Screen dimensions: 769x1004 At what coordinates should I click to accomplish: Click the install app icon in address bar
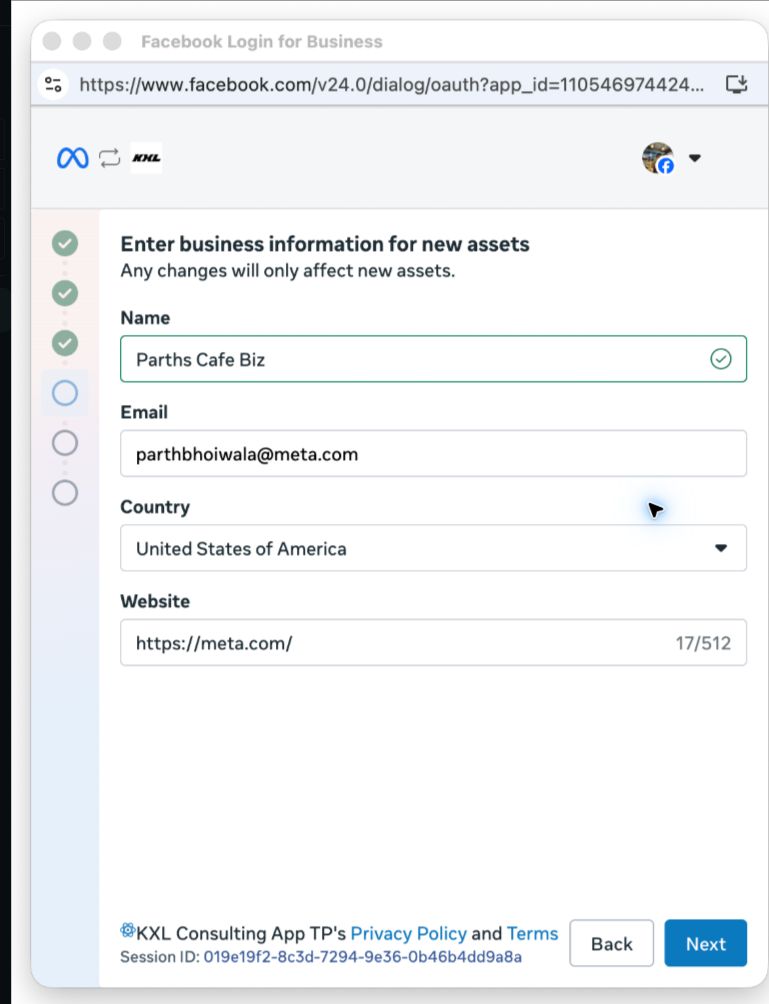[x=736, y=84]
